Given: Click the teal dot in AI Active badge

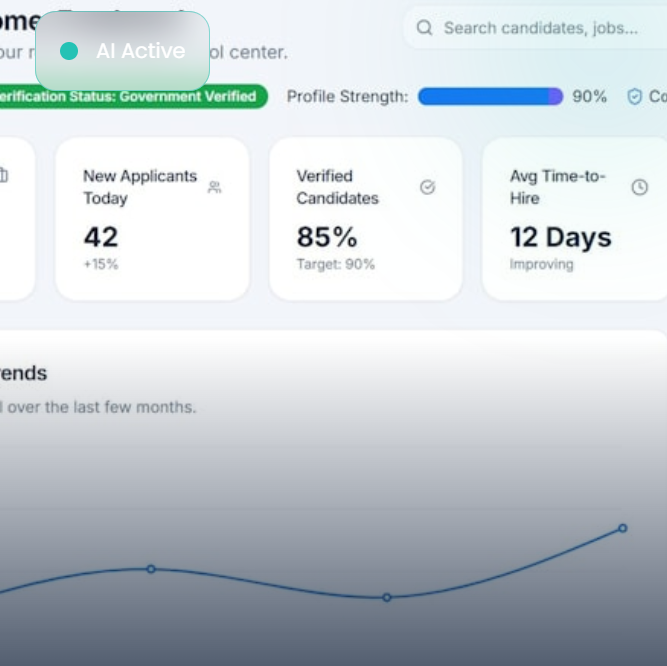Looking at the screenshot, I should click(x=69, y=51).
